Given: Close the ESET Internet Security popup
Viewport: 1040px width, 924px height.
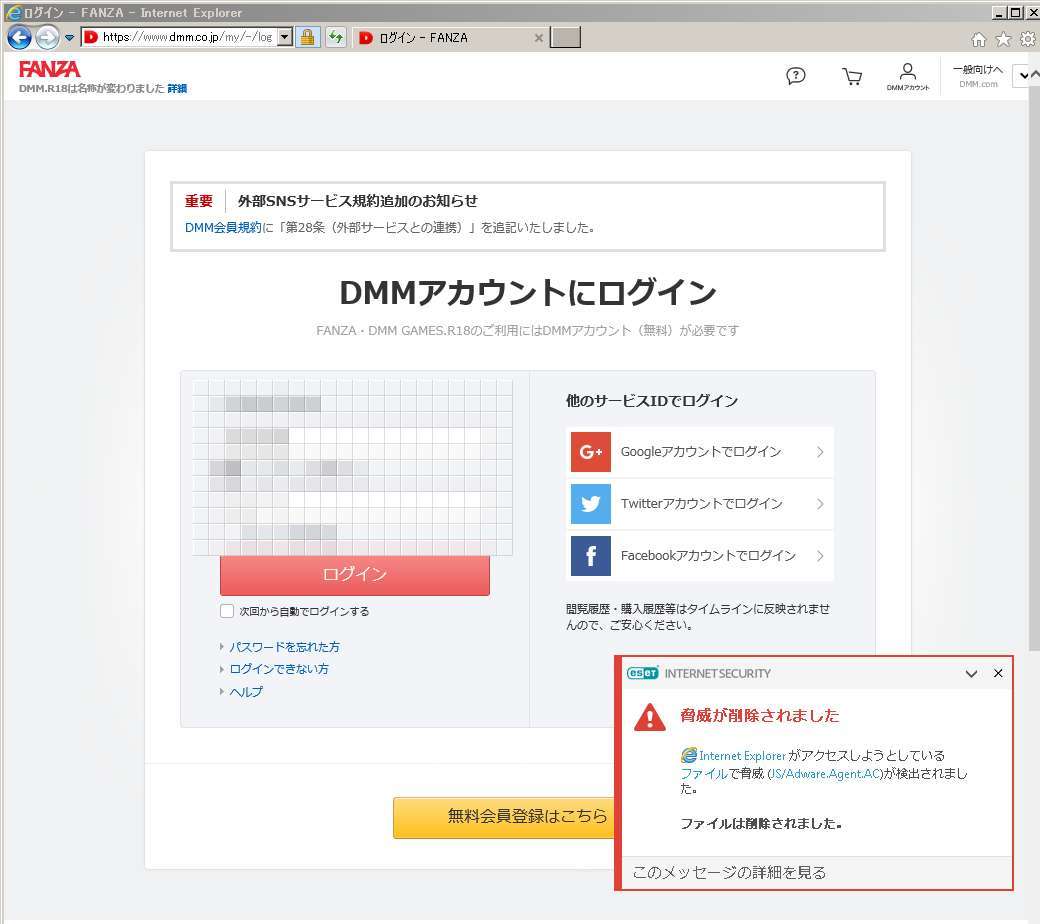Looking at the screenshot, I should click(x=998, y=673).
